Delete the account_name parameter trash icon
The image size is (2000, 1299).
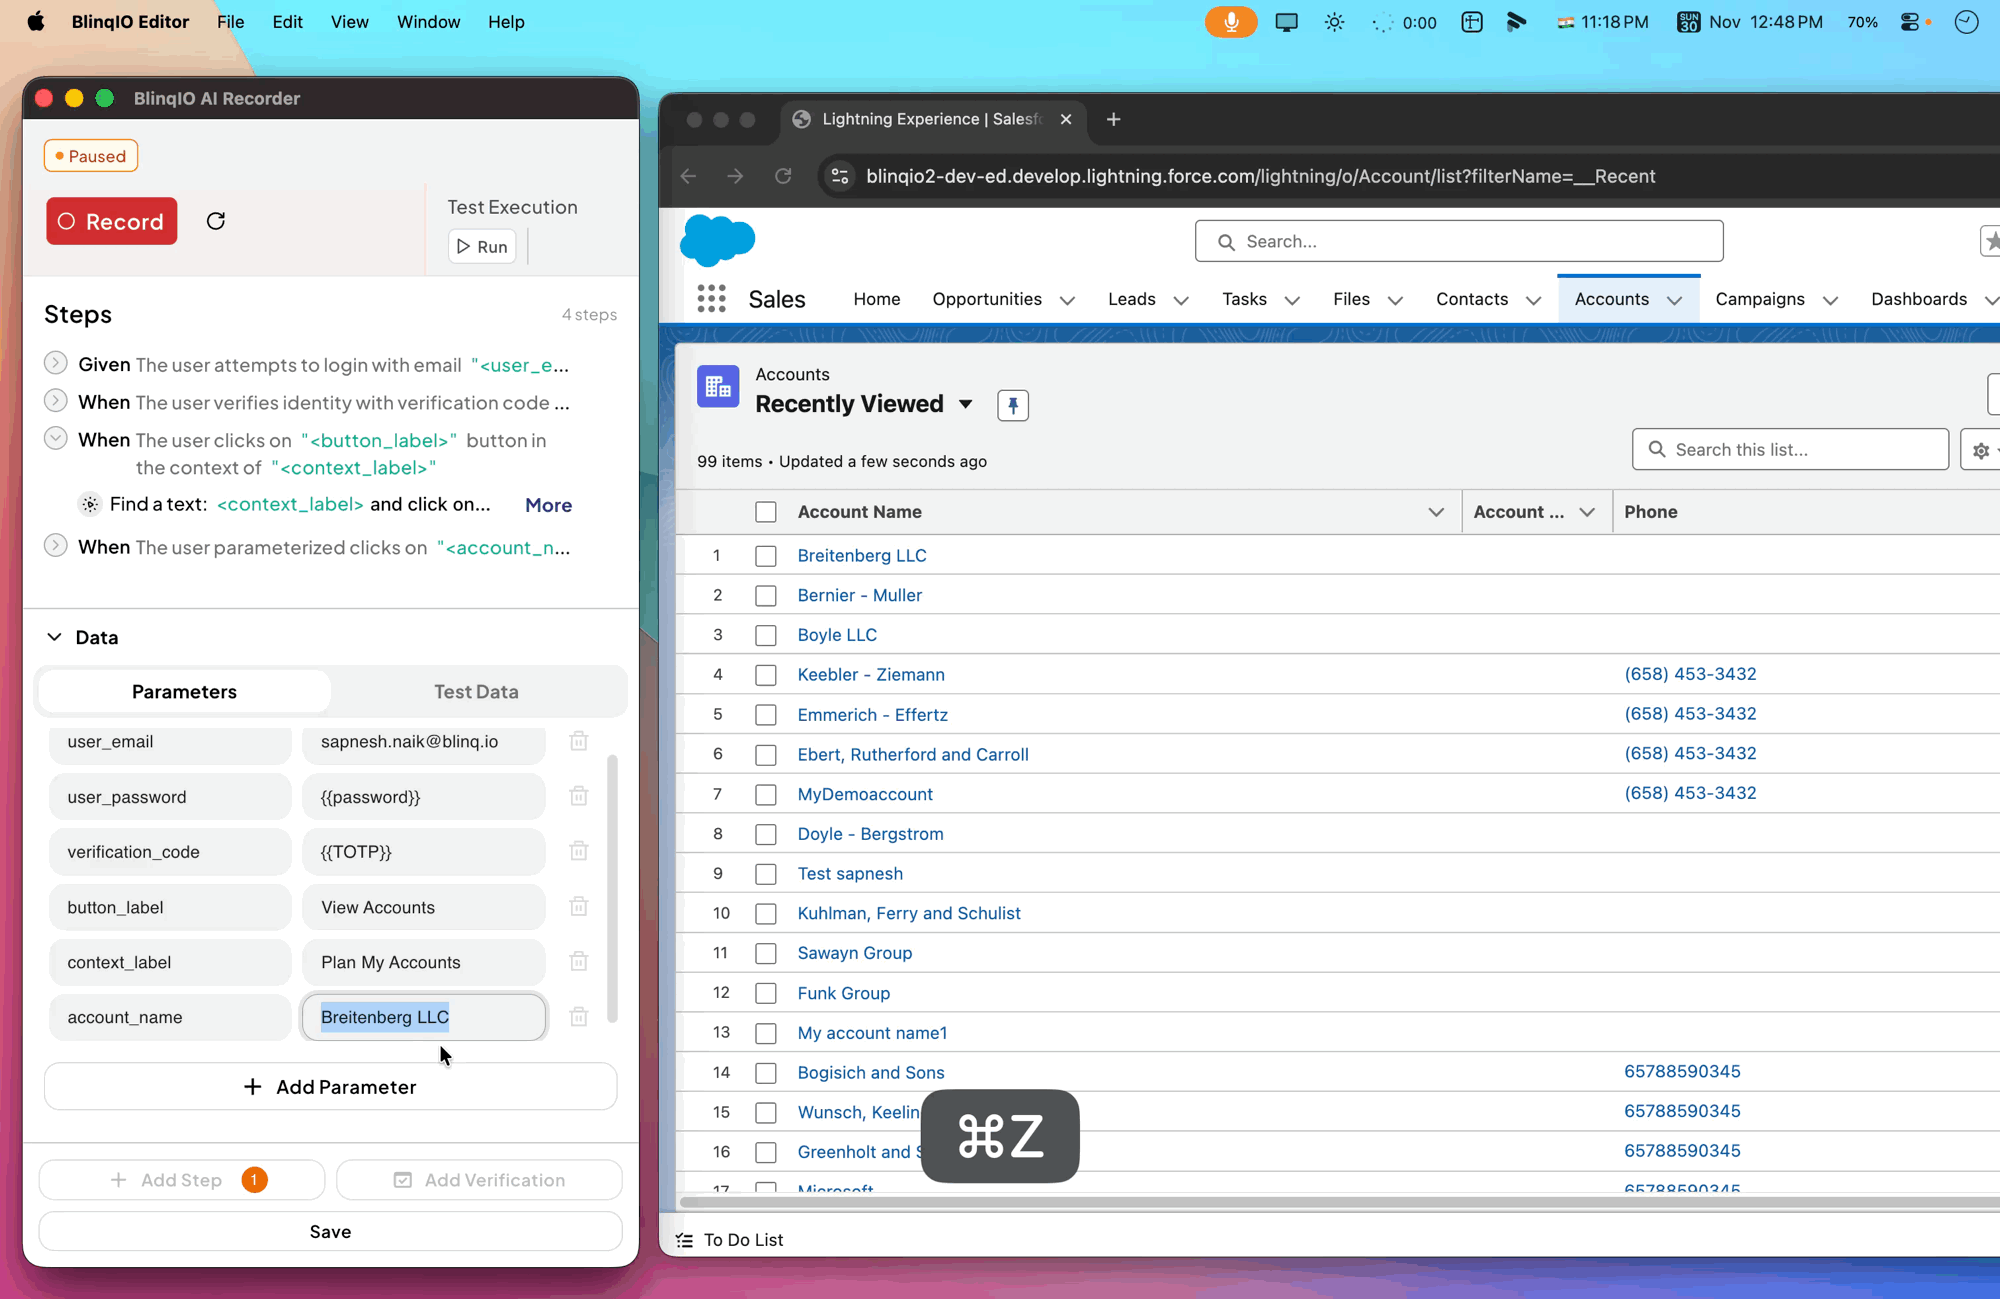click(x=578, y=1017)
